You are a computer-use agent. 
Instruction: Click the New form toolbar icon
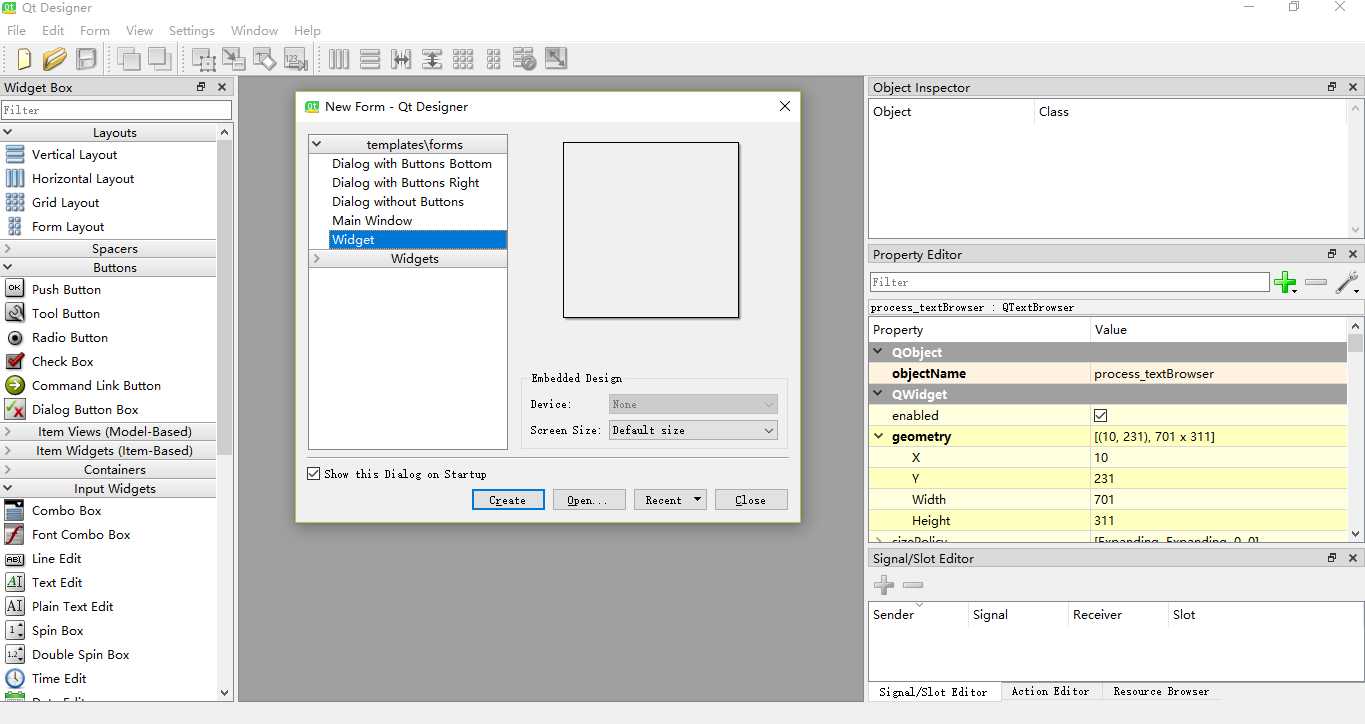pyautogui.click(x=23, y=59)
